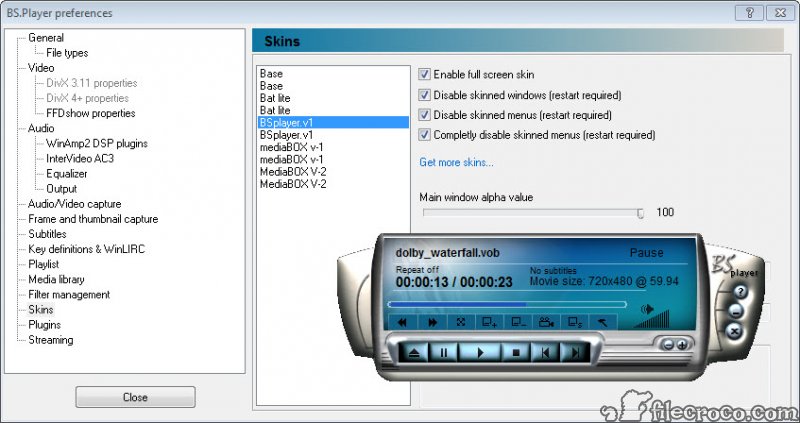Image resolution: width=800 pixels, height=423 pixels.
Task: Select Audio in the preferences tree
Action: (41, 128)
